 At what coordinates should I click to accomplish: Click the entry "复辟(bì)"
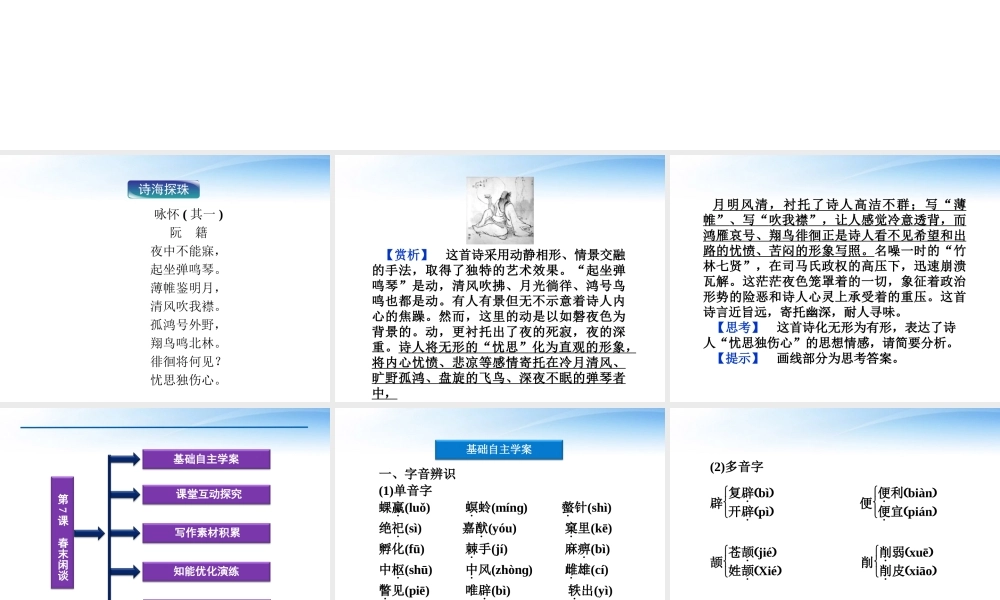click(751, 494)
